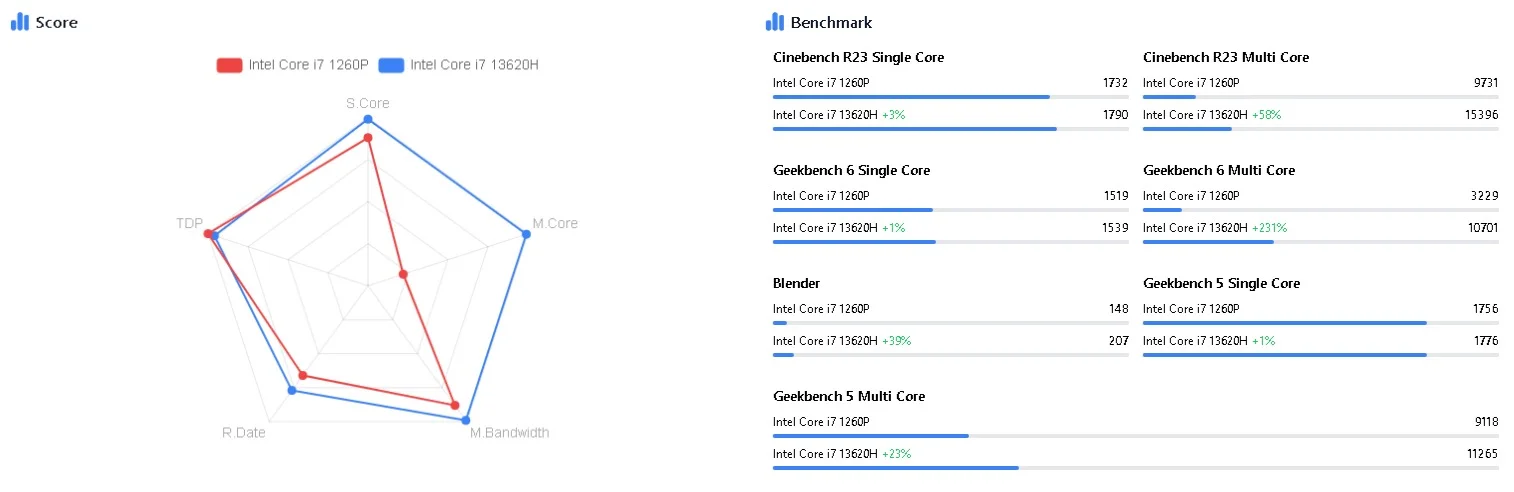Click the Blender benchmark heading
The image size is (1514, 492).
pyautogui.click(x=796, y=283)
